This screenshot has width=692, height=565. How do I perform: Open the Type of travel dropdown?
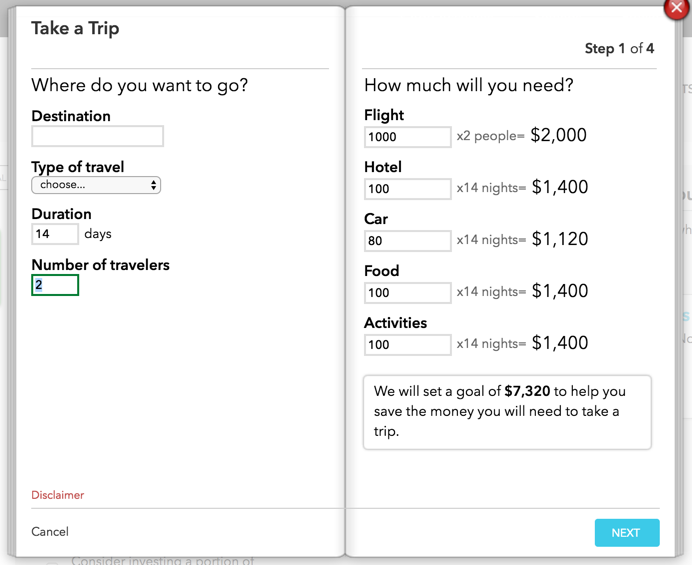pyautogui.click(x=96, y=185)
